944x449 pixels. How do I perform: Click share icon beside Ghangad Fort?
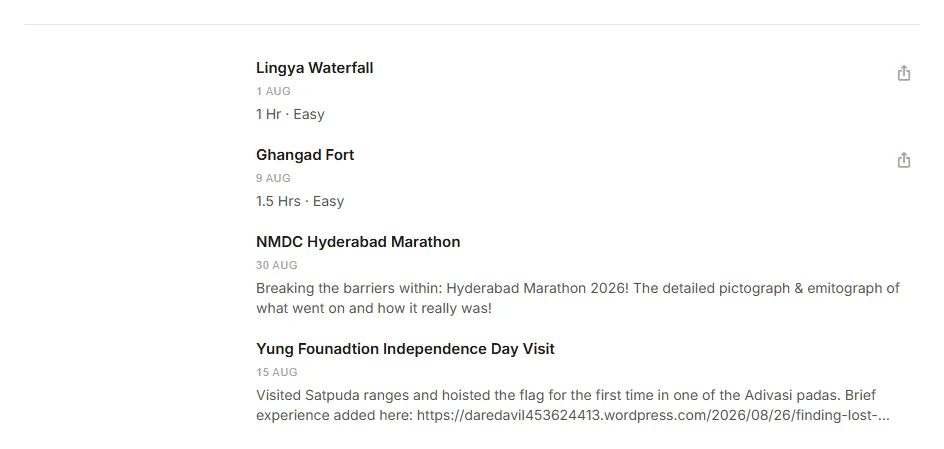tap(904, 160)
